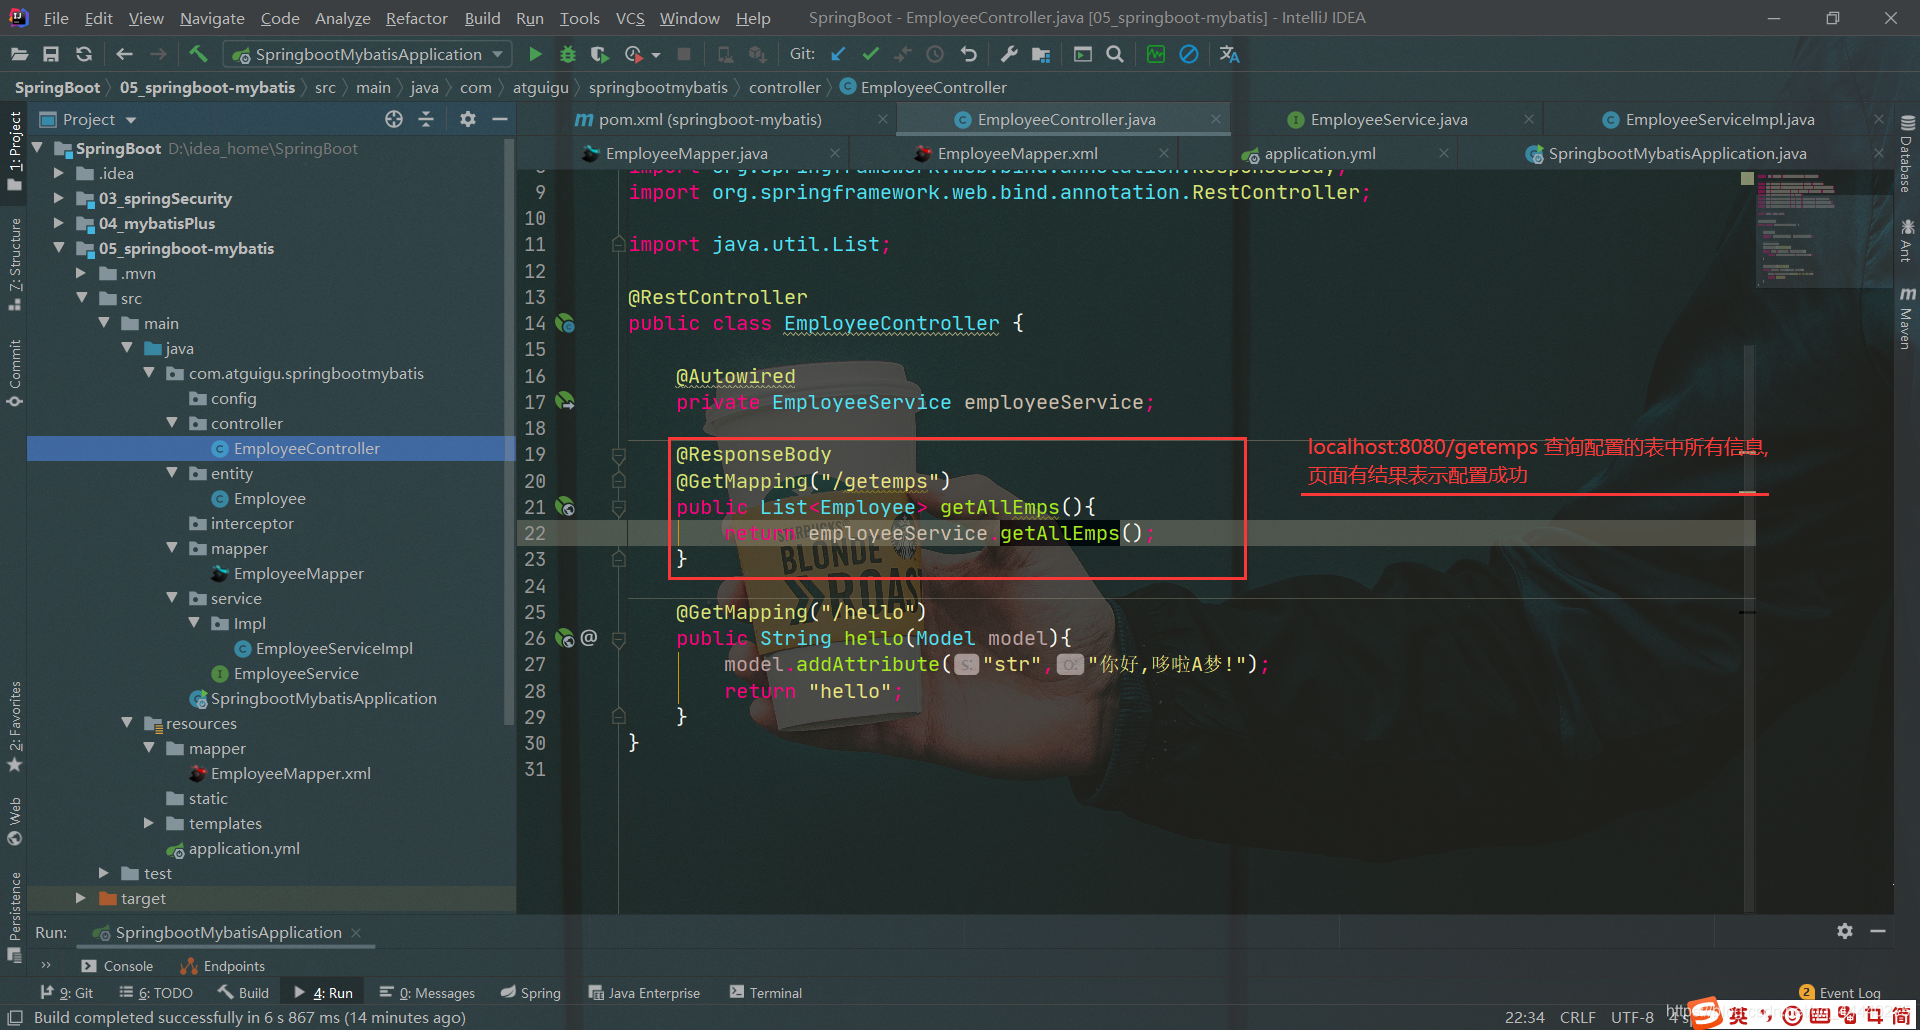Open Run panel gear settings
1920x1030 pixels.
click(1845, 931)
